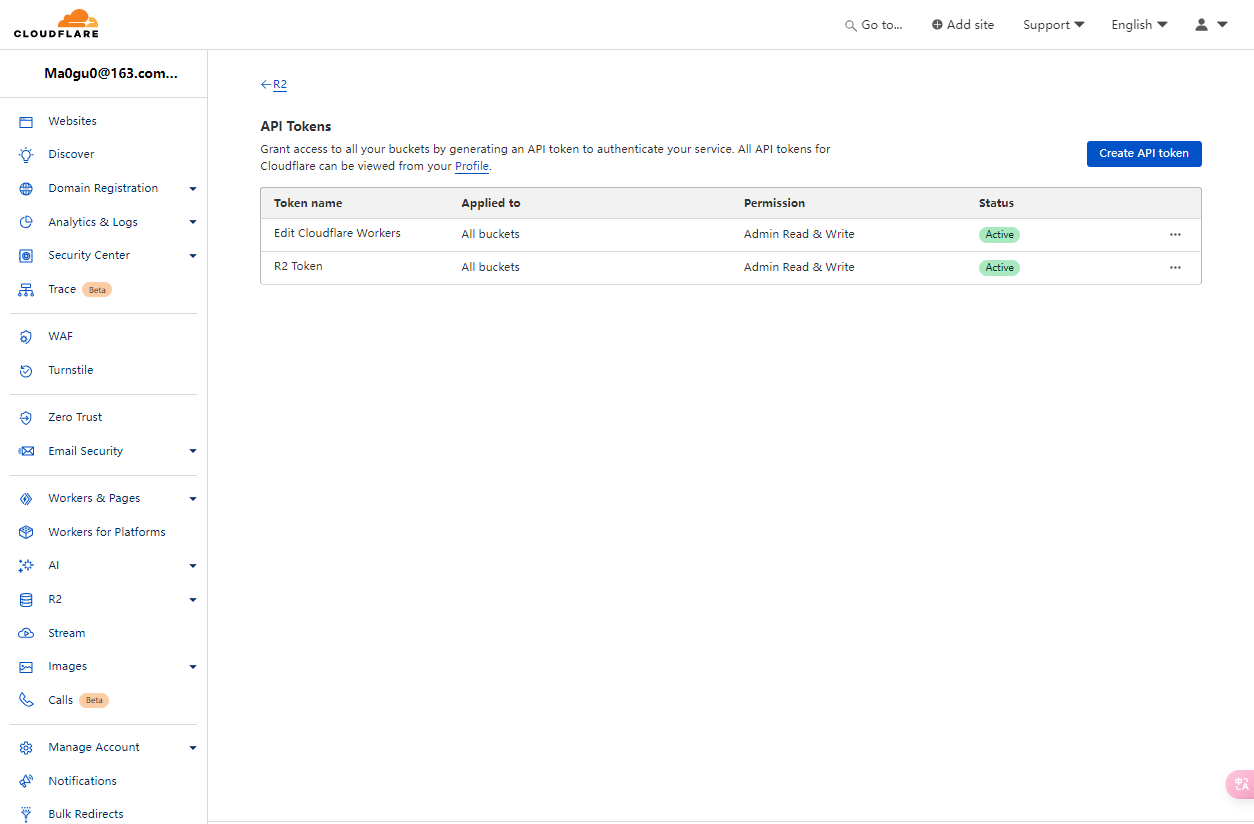Screen dimensions: 1254x824
Task: Click the Discover lightbulb icon
Action: point(26,155)
